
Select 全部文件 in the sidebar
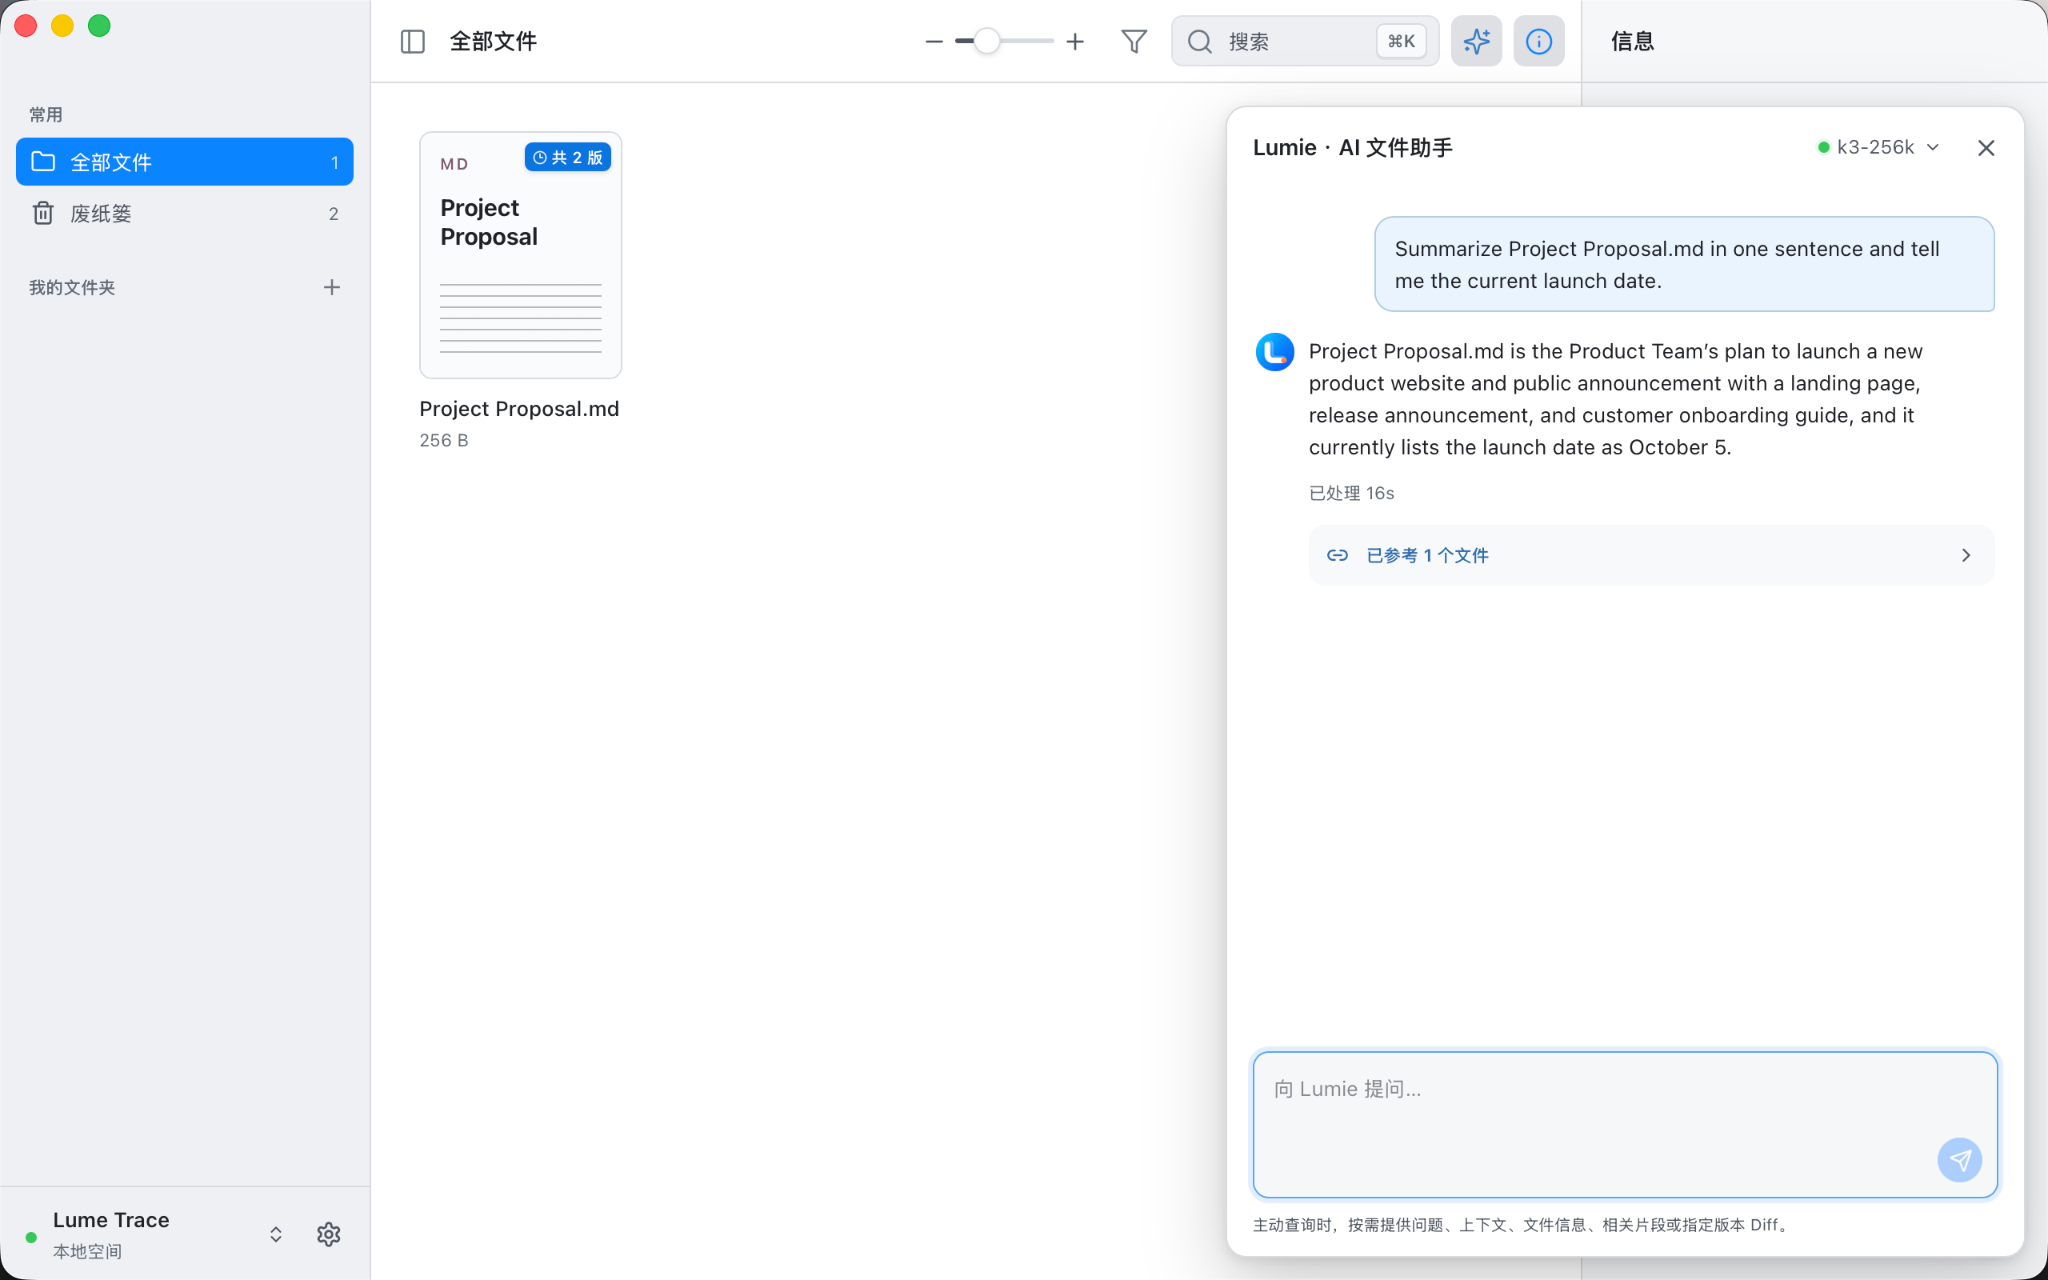[185, 162]
